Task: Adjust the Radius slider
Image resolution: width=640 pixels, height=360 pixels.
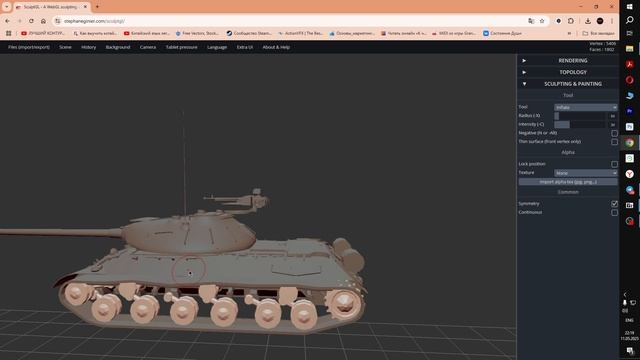Action: (x=580, y=116)
